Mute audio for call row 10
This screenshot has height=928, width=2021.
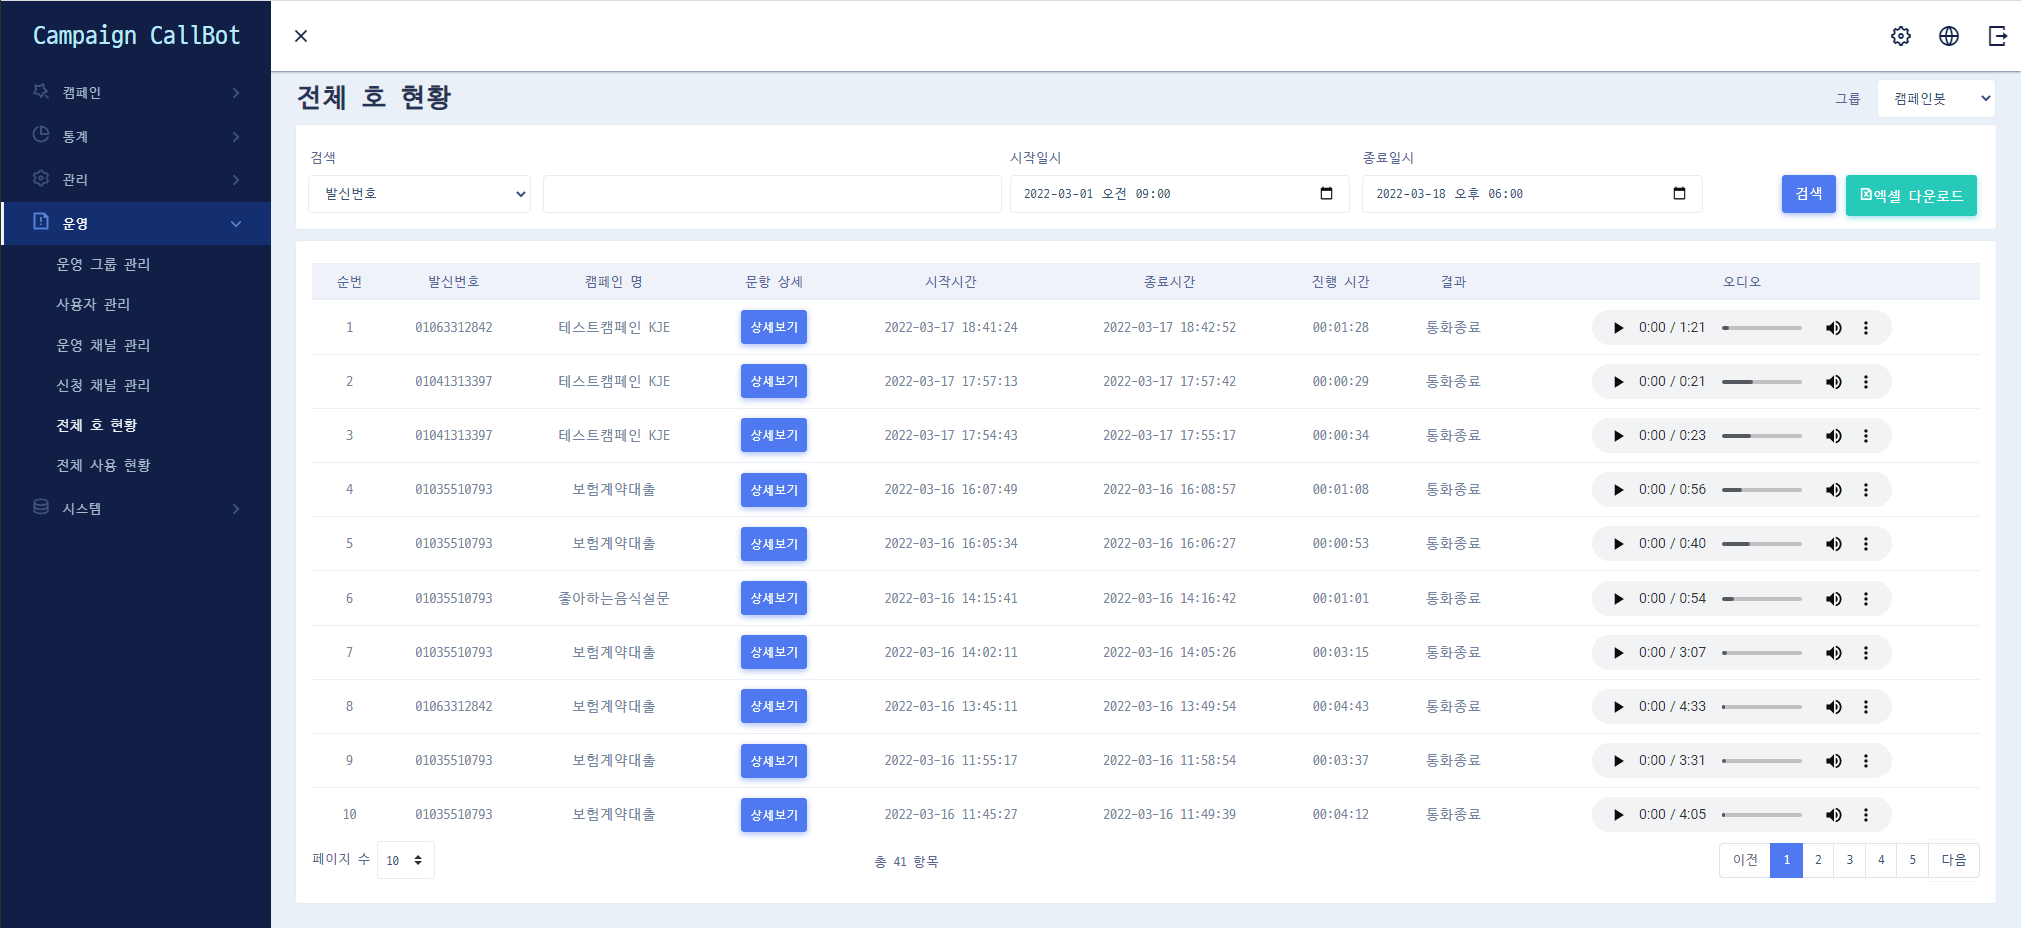(x=1833, y=815)
